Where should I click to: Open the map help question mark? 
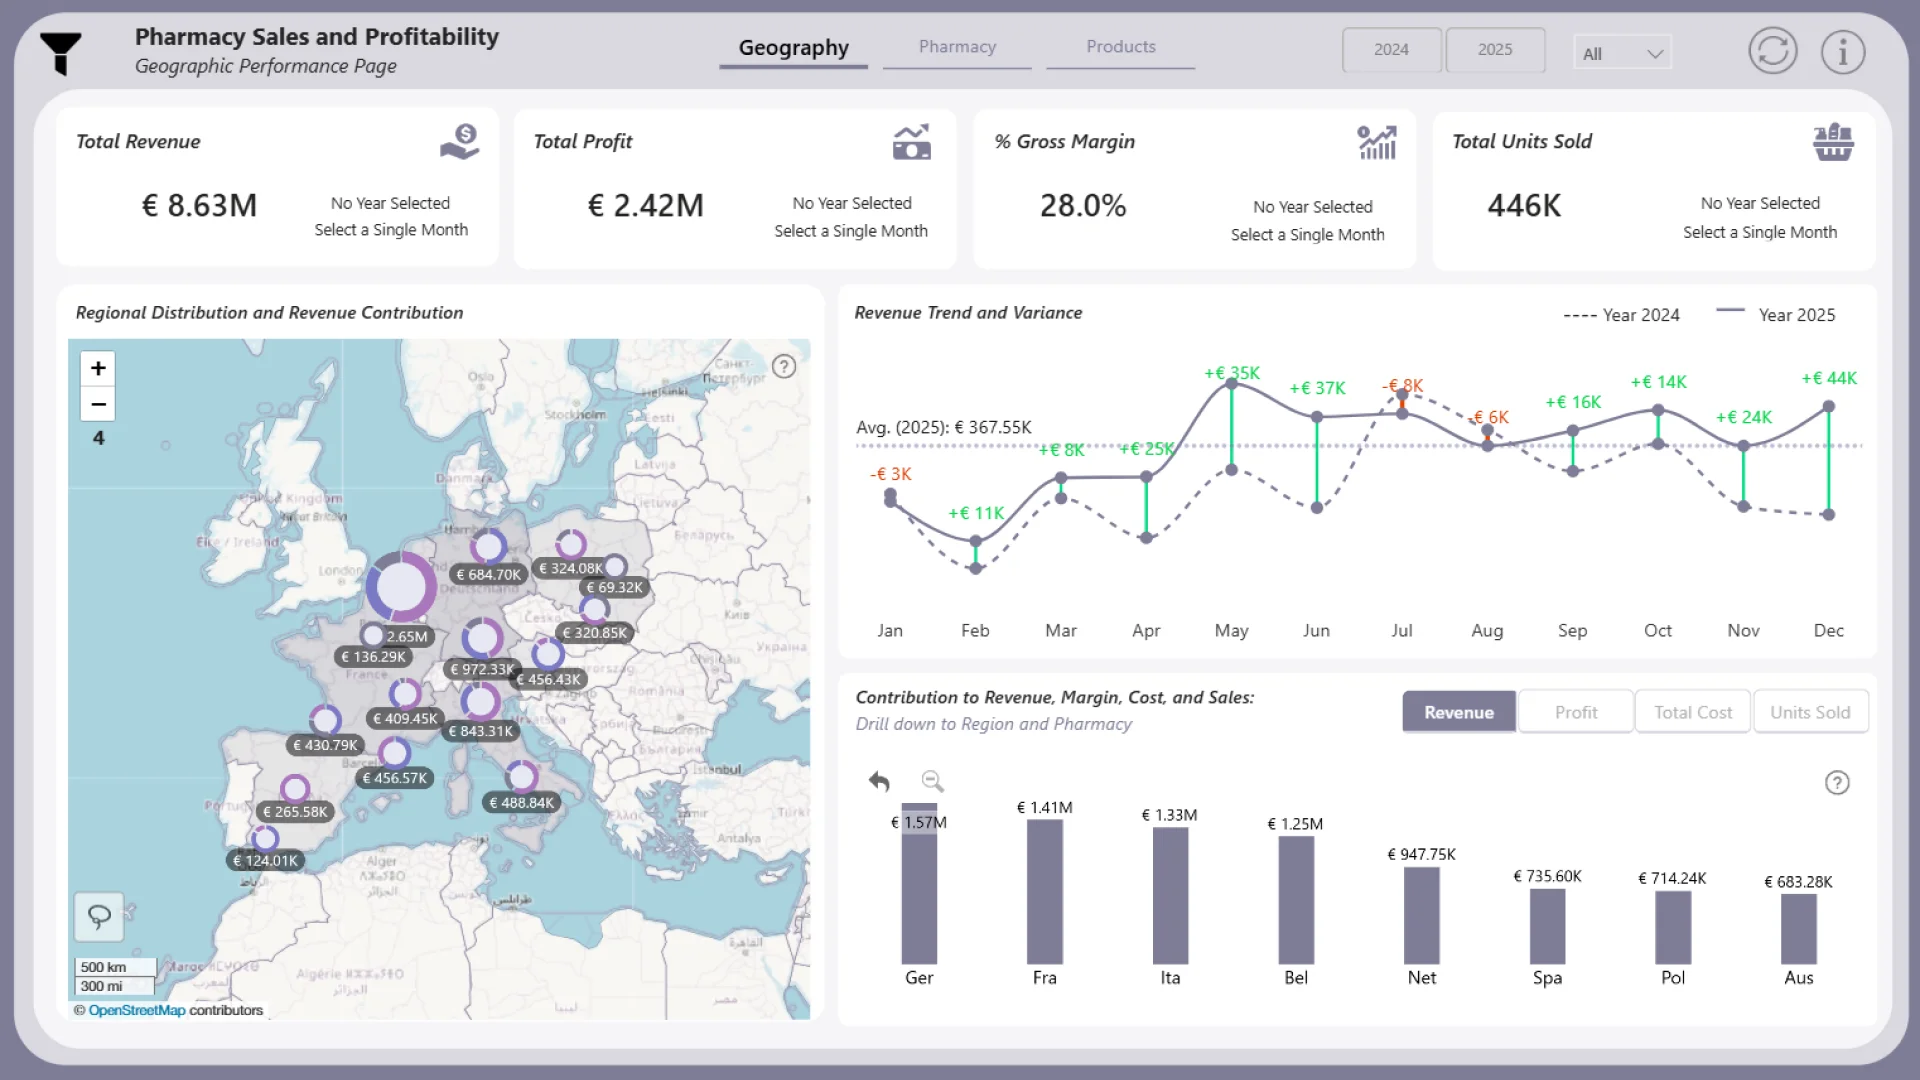[784, 366]
